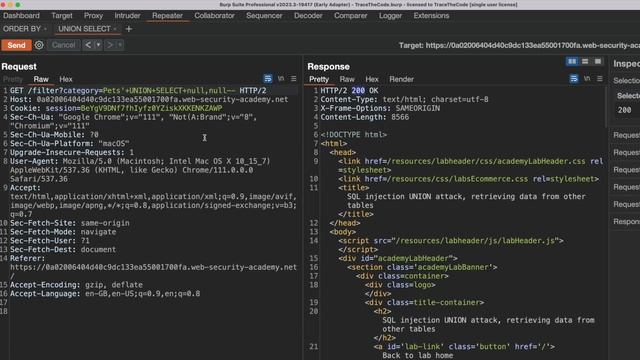
Task: Go to the Intruder tab
Action: [x=127, y=16]
